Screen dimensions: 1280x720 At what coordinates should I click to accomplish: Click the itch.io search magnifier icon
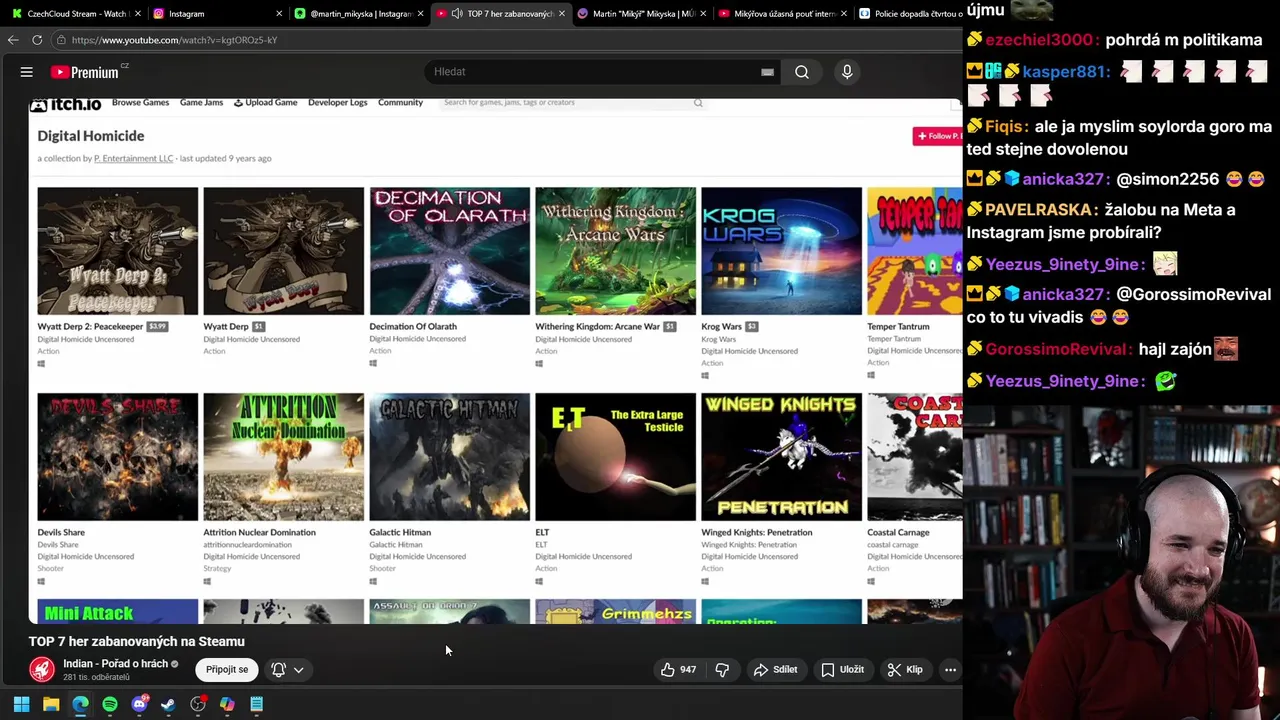698,103
